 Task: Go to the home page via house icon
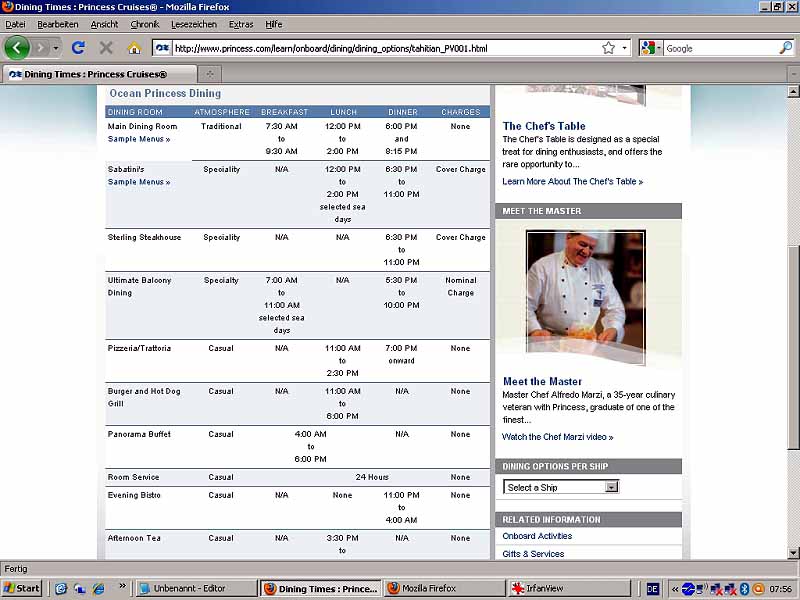134,48
